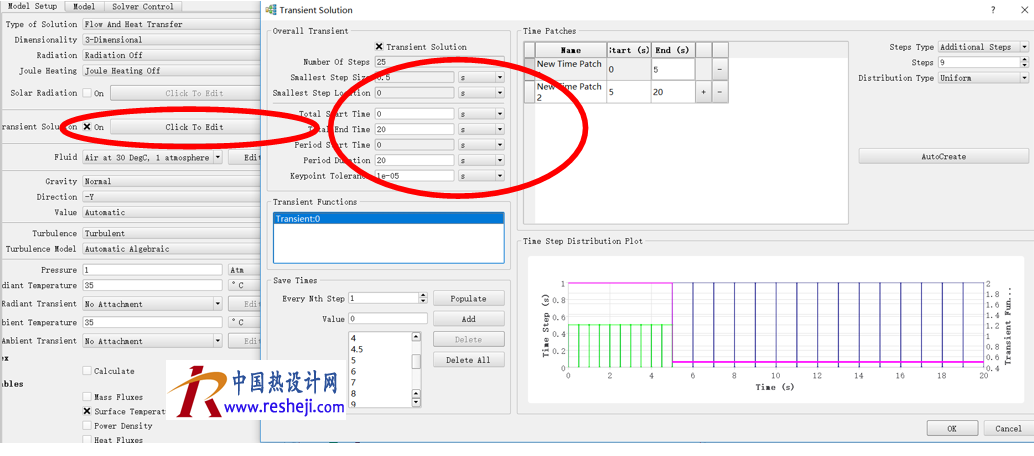Click the Transient Solution dialog title icon

point(271,9)
